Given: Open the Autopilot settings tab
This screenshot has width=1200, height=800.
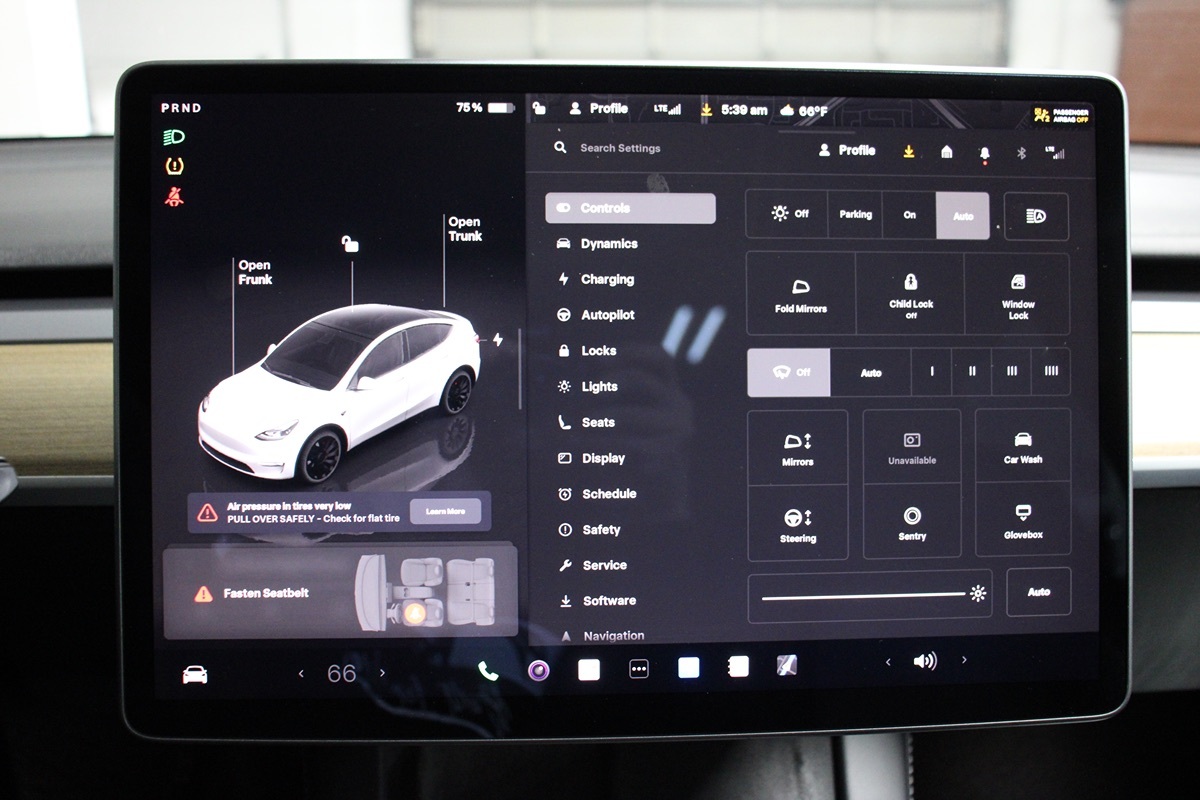Looking at the screenshot, I should click(x=607, y=315).
